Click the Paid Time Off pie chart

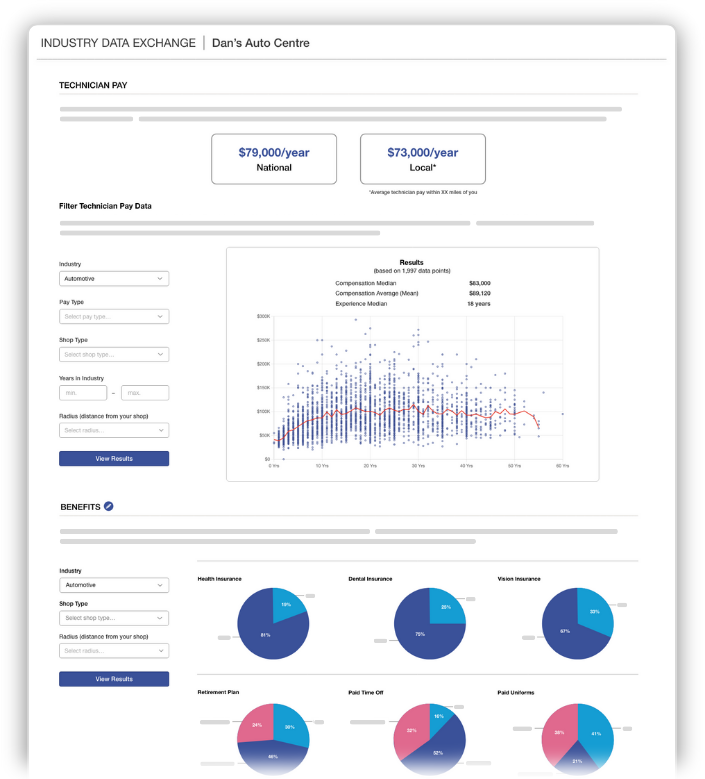tap(430, 739)
